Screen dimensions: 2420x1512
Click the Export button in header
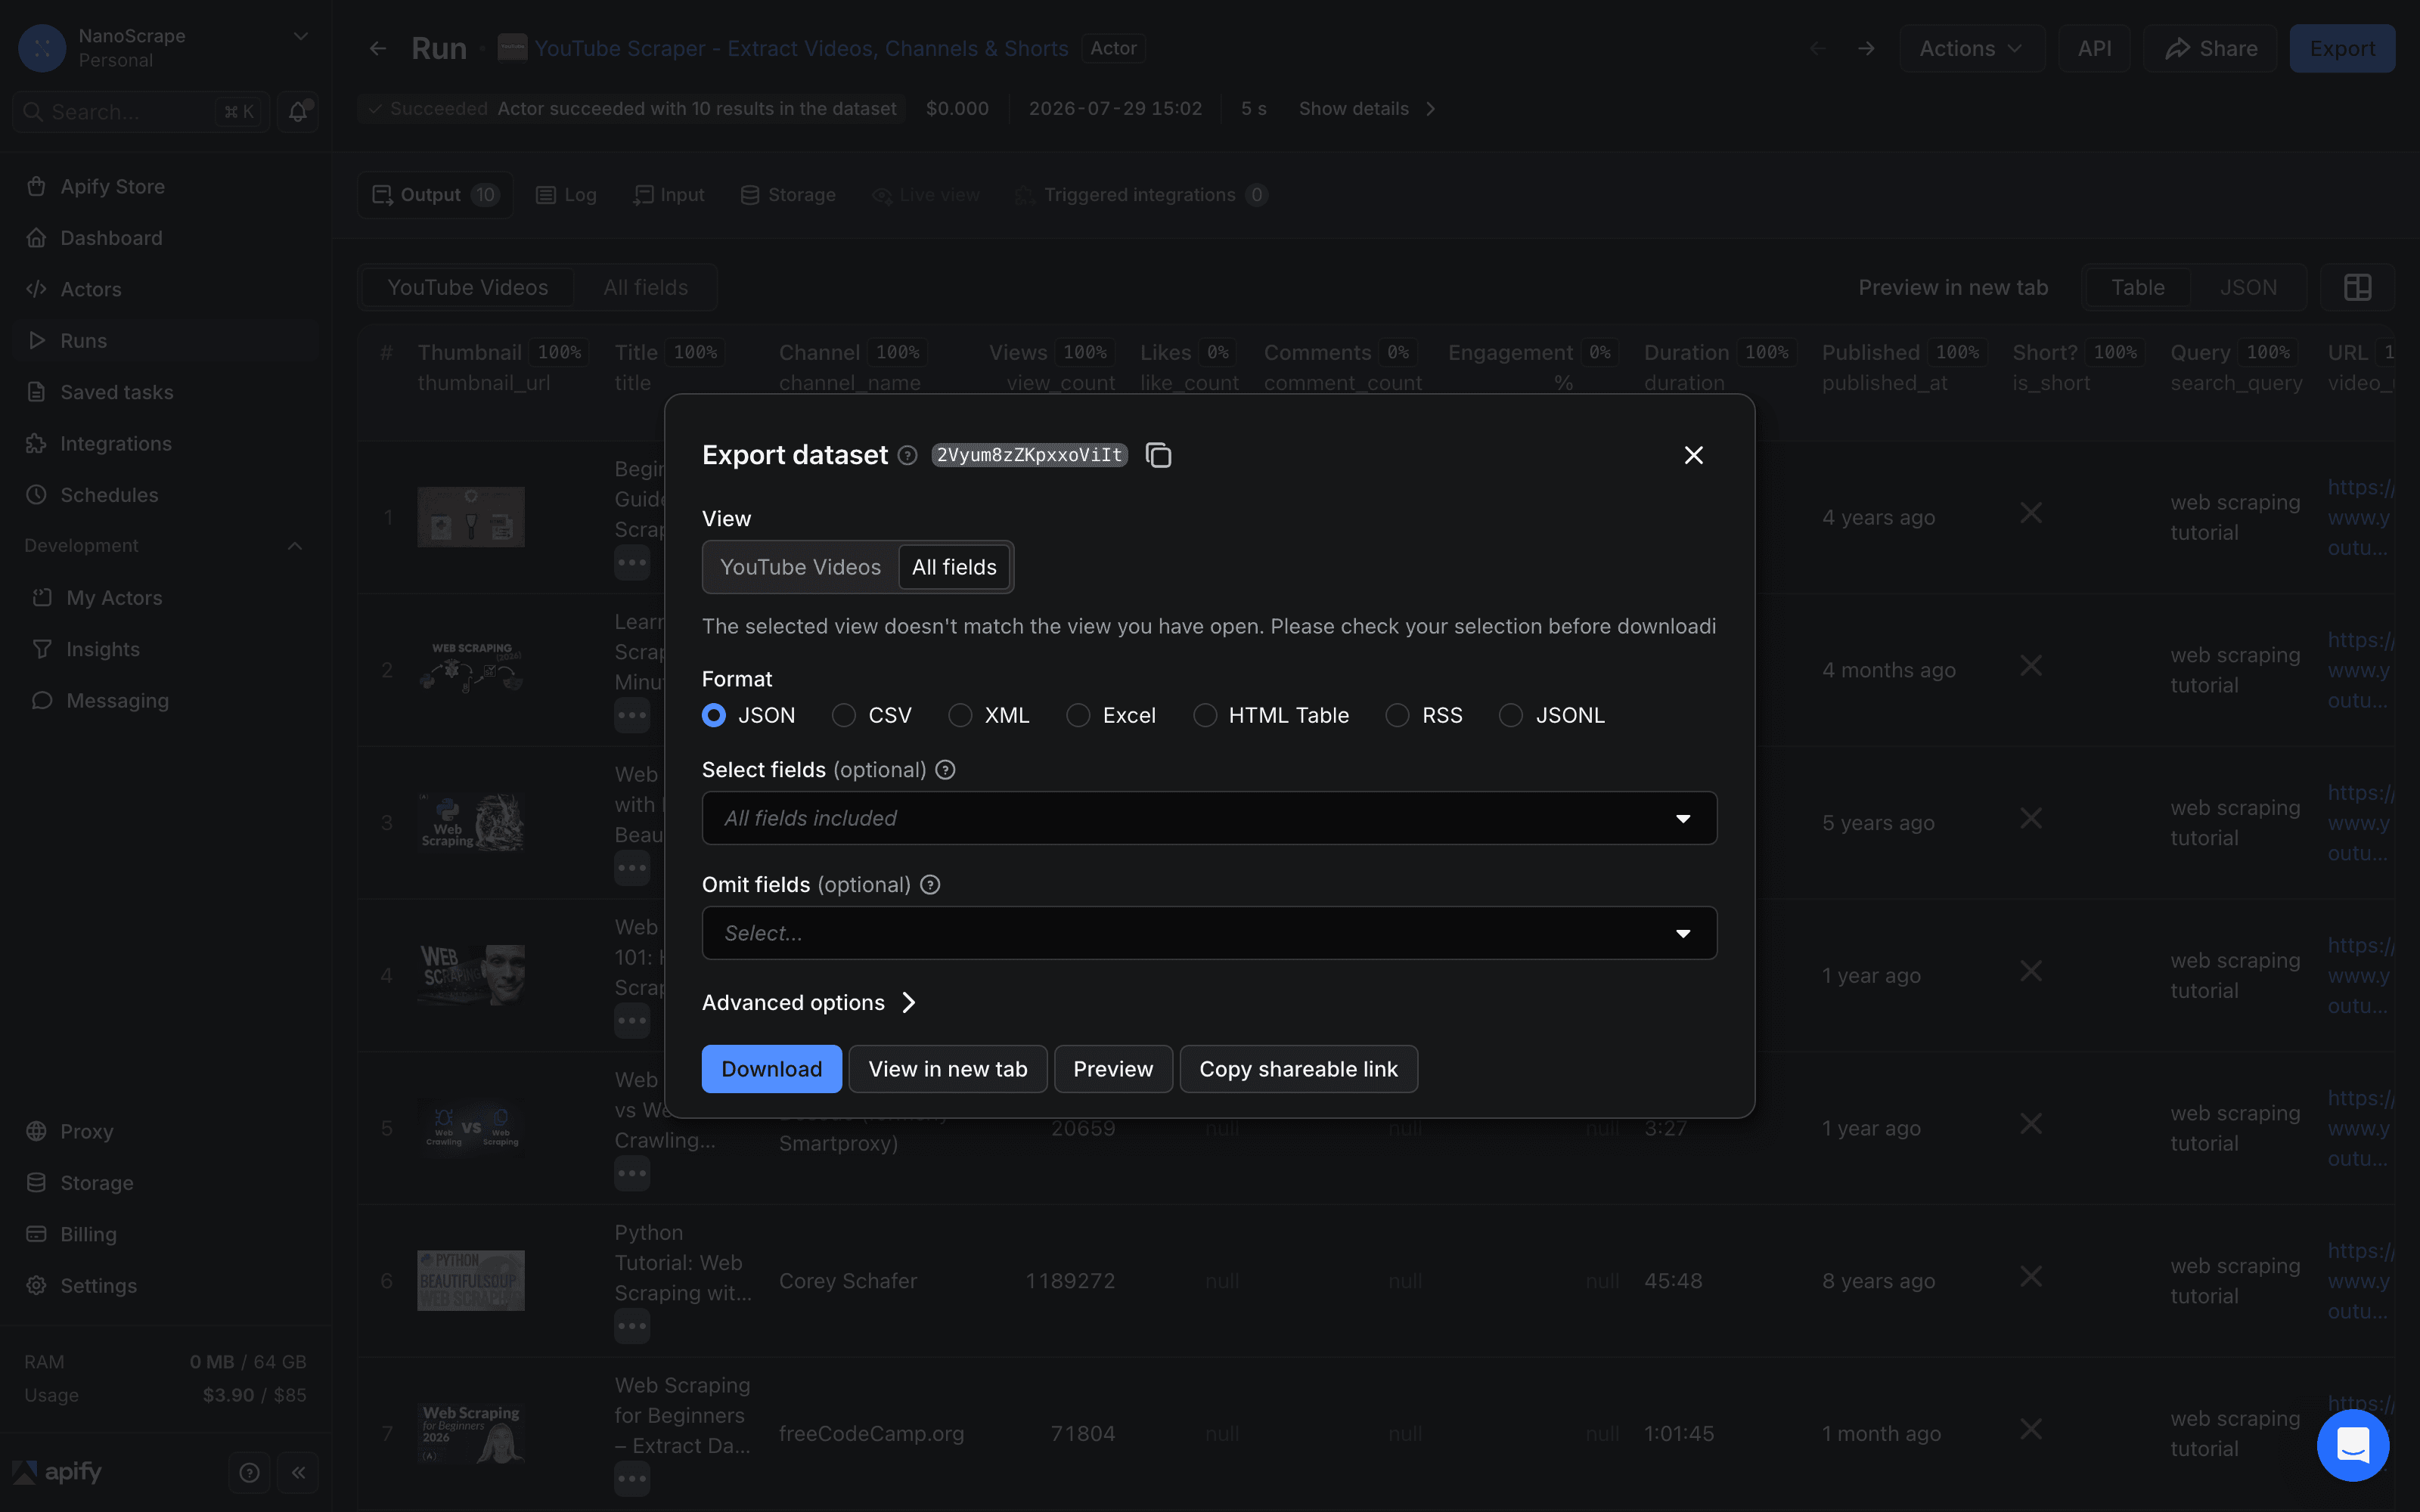click(2342, 48)
